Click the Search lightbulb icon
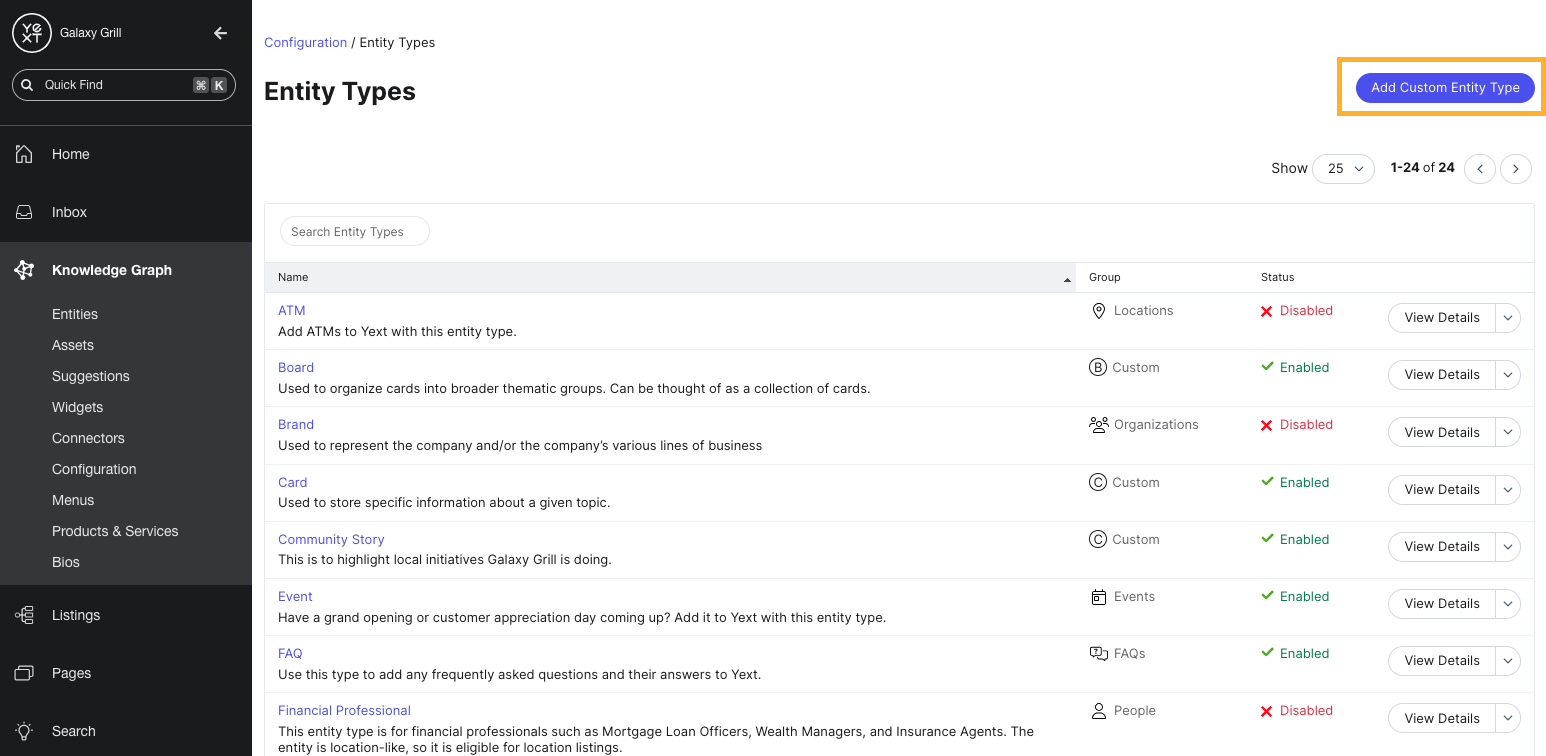 point(25,731)
